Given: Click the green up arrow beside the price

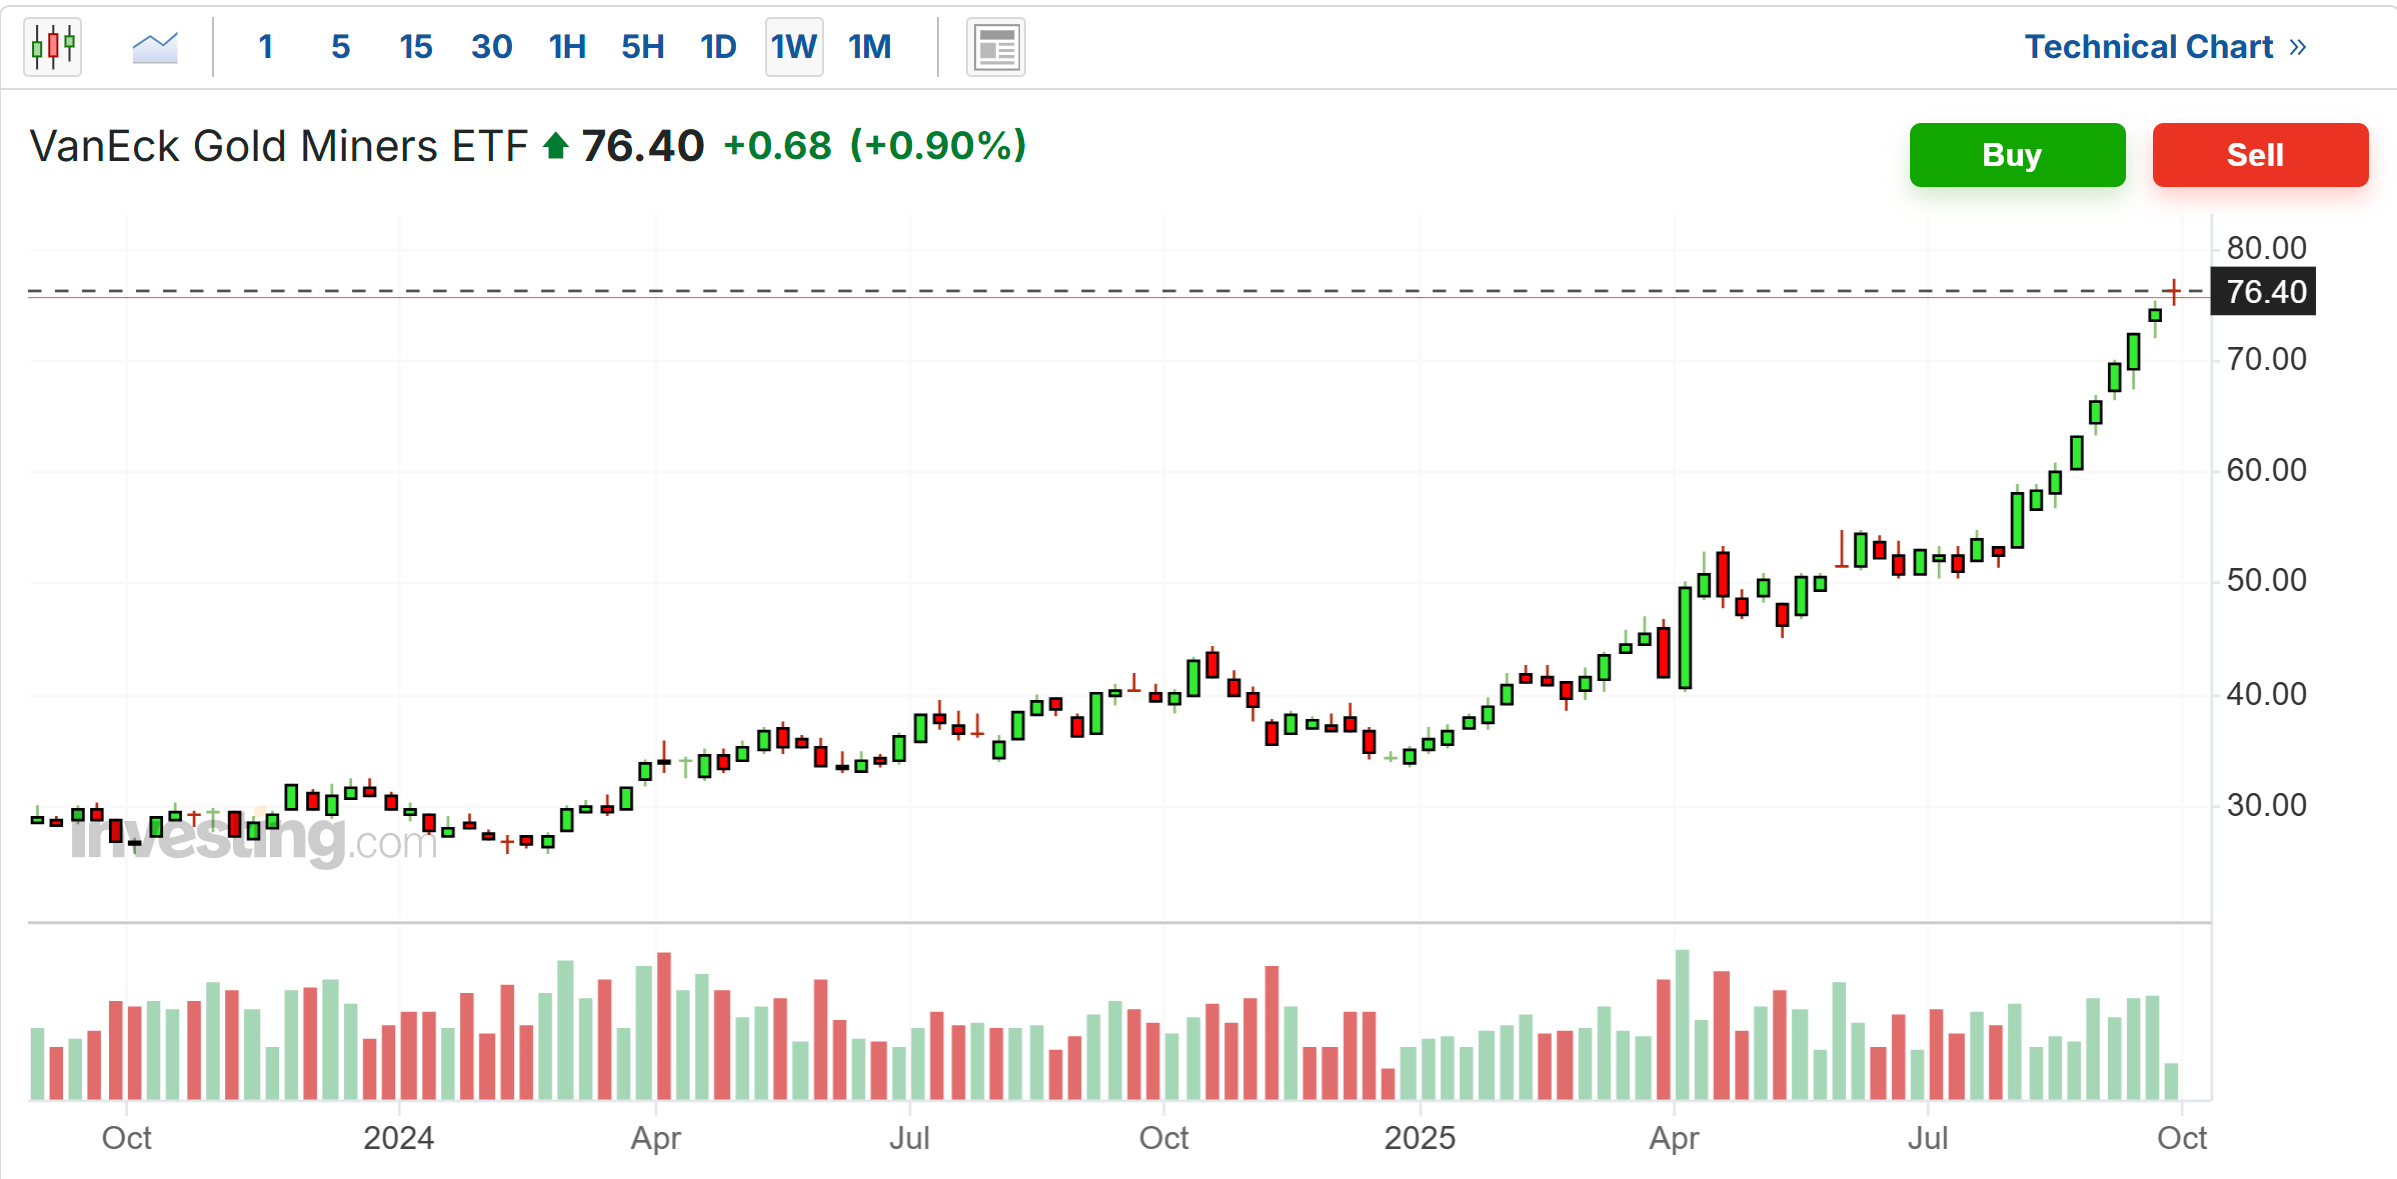Looking at the screenshot, I should 556,147.
